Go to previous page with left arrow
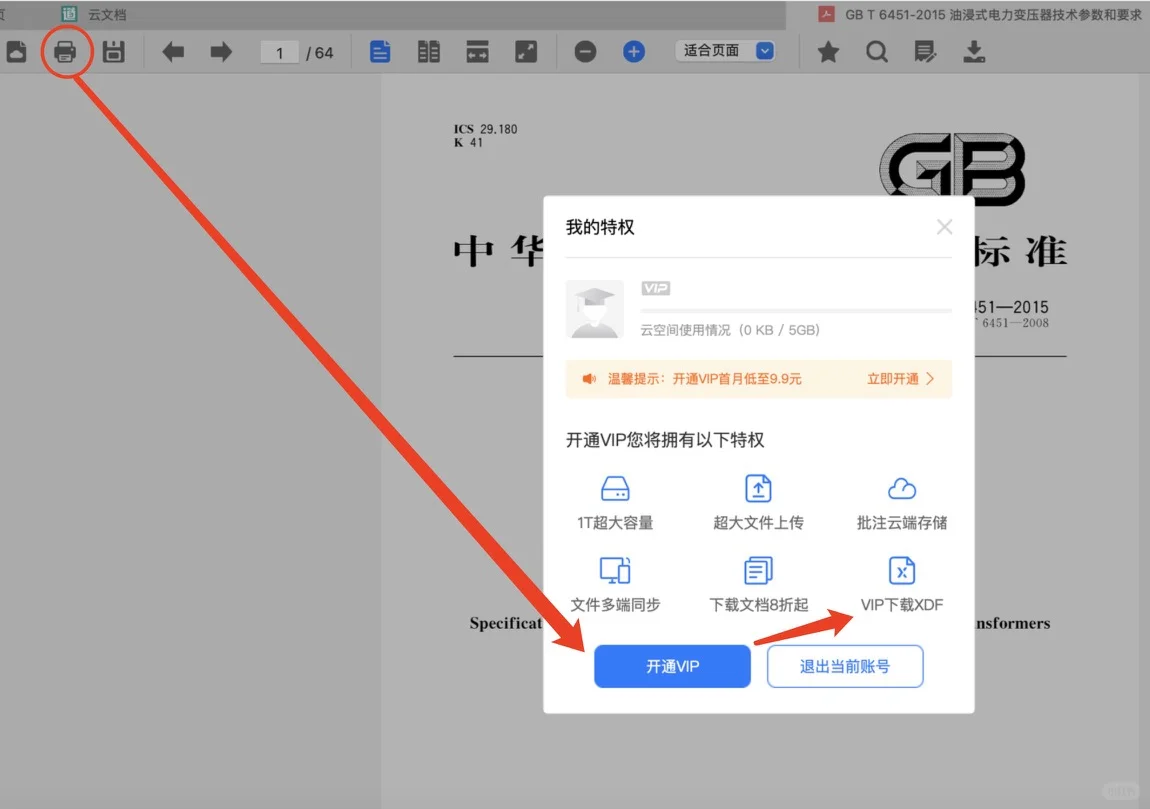Image resolution: width=1150 pixels, height=809 pixels. pyautogui.click(x=173, y=52)
